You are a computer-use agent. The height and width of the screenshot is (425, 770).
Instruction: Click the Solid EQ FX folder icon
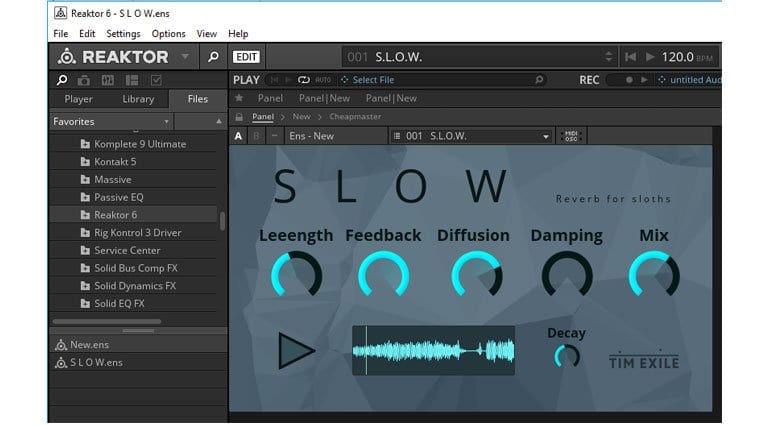pyautogui.click(x=85, y=303)
